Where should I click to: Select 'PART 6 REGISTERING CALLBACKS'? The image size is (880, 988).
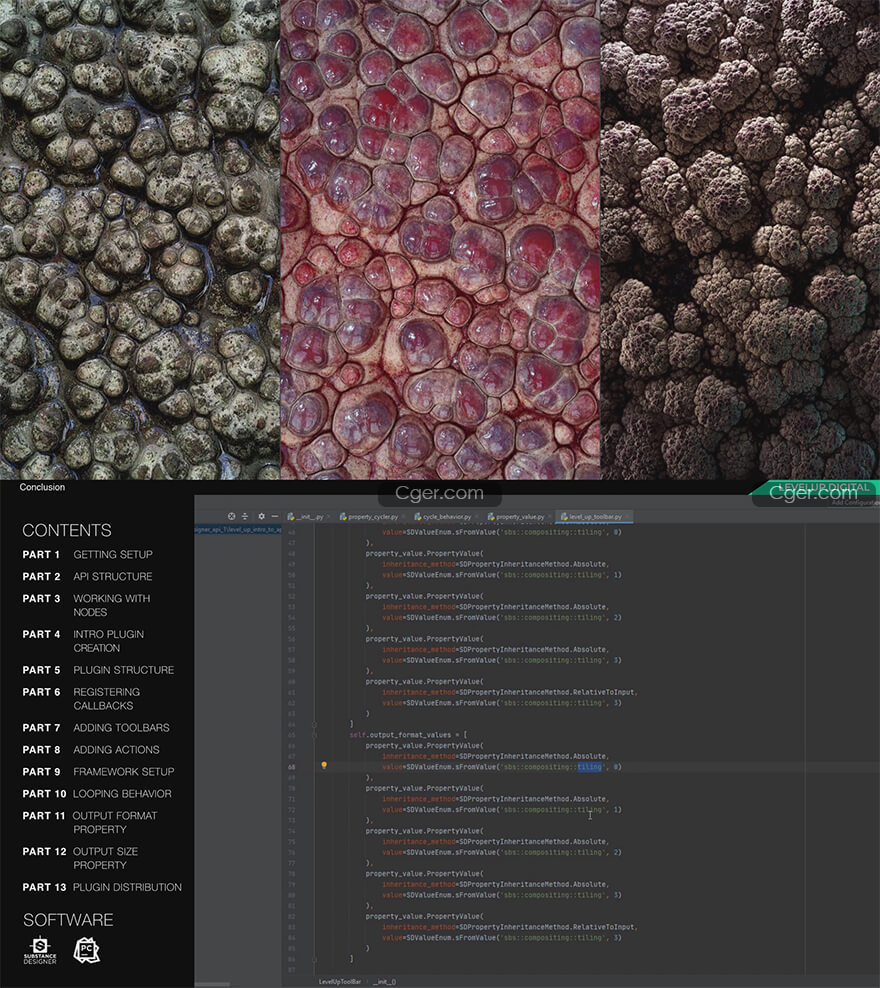pyautogui.click(x=81, y=698)
